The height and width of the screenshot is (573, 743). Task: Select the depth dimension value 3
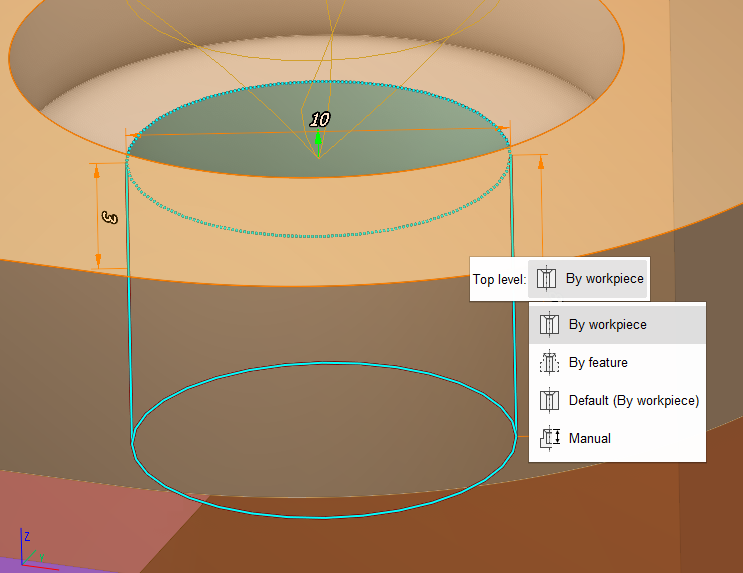(x=111, y=217)
